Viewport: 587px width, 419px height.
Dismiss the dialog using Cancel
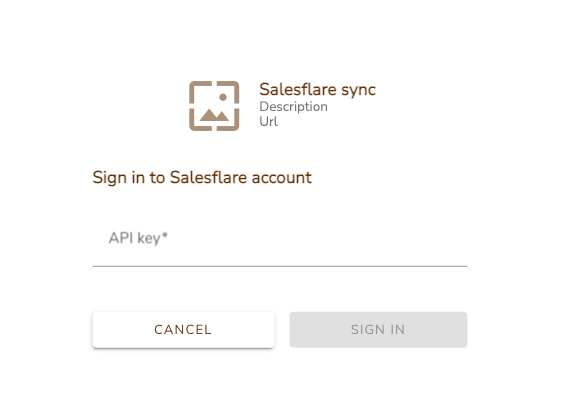[183, 330]
